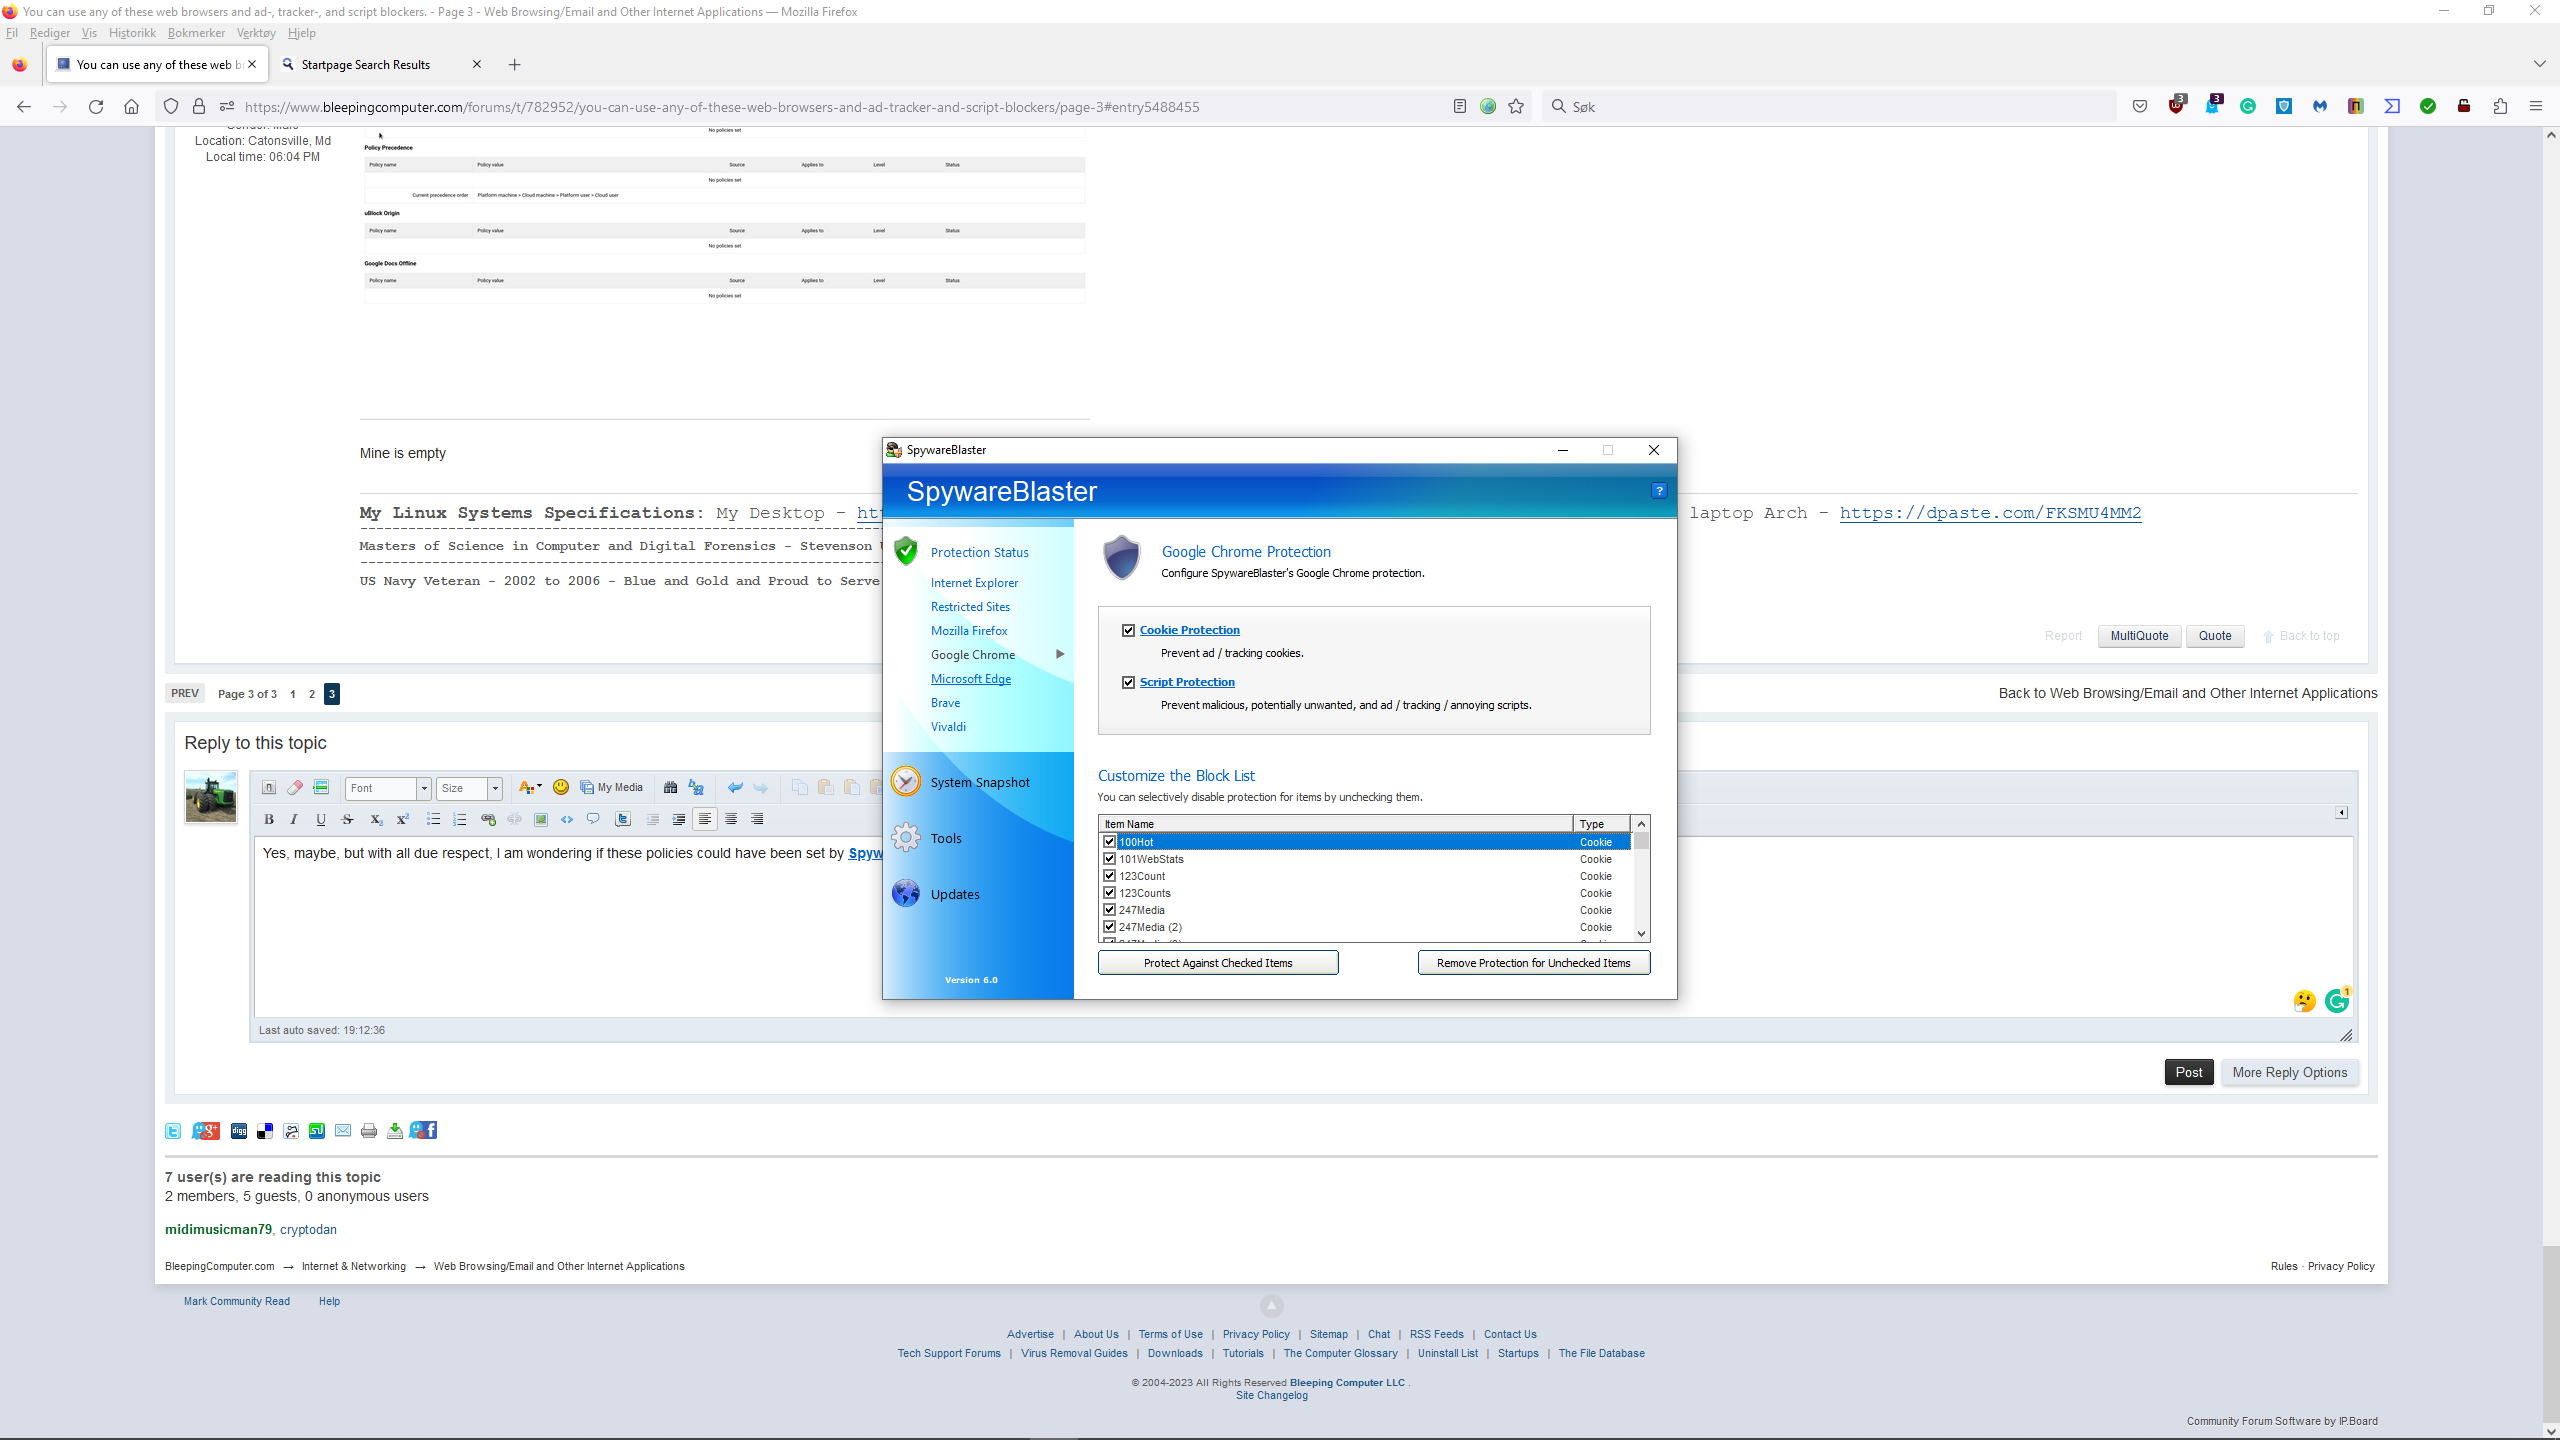This screenshot has height=1440, width=2560.
Task: Select the Bold formatting icon in the editor
Action: click(x=268, y=819)
